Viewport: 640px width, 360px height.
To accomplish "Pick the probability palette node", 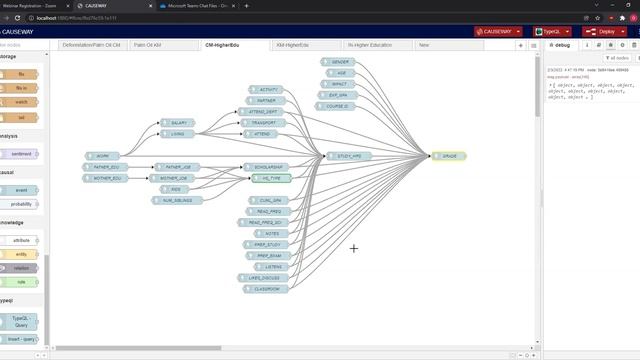I will click(19, 204).
